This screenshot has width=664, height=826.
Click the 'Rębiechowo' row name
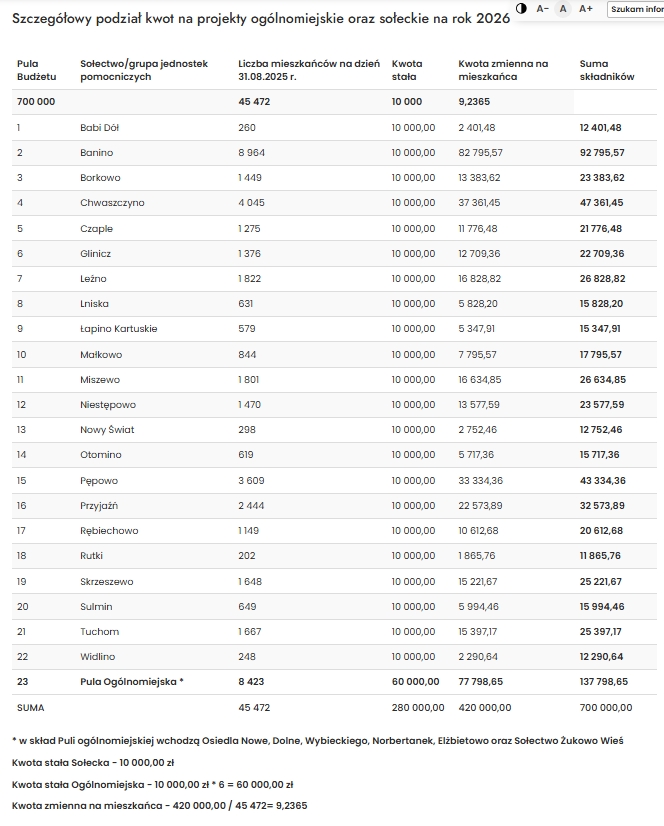109,530
